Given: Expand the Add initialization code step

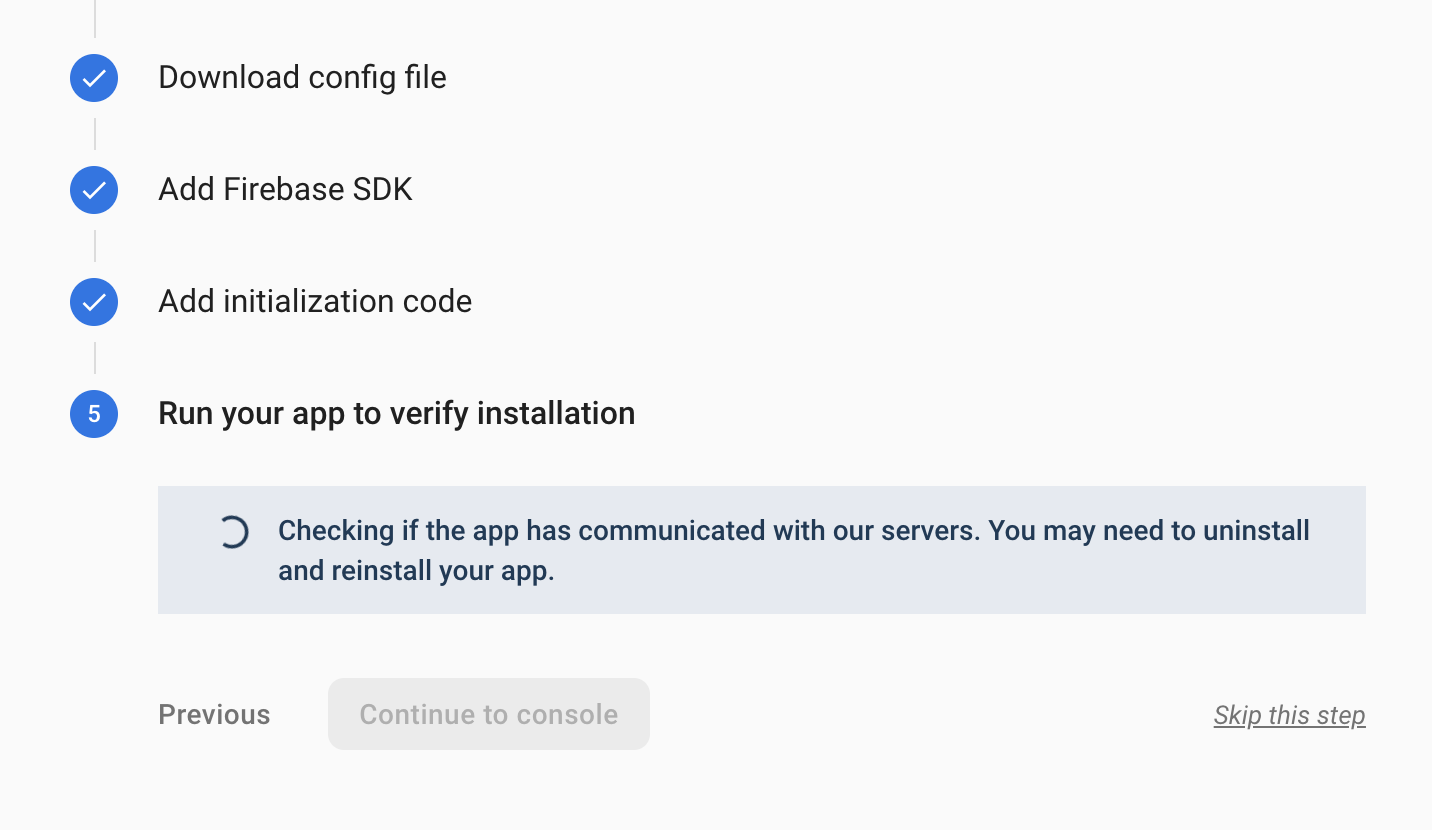Looking at the screenshot, I should (315, 302).
